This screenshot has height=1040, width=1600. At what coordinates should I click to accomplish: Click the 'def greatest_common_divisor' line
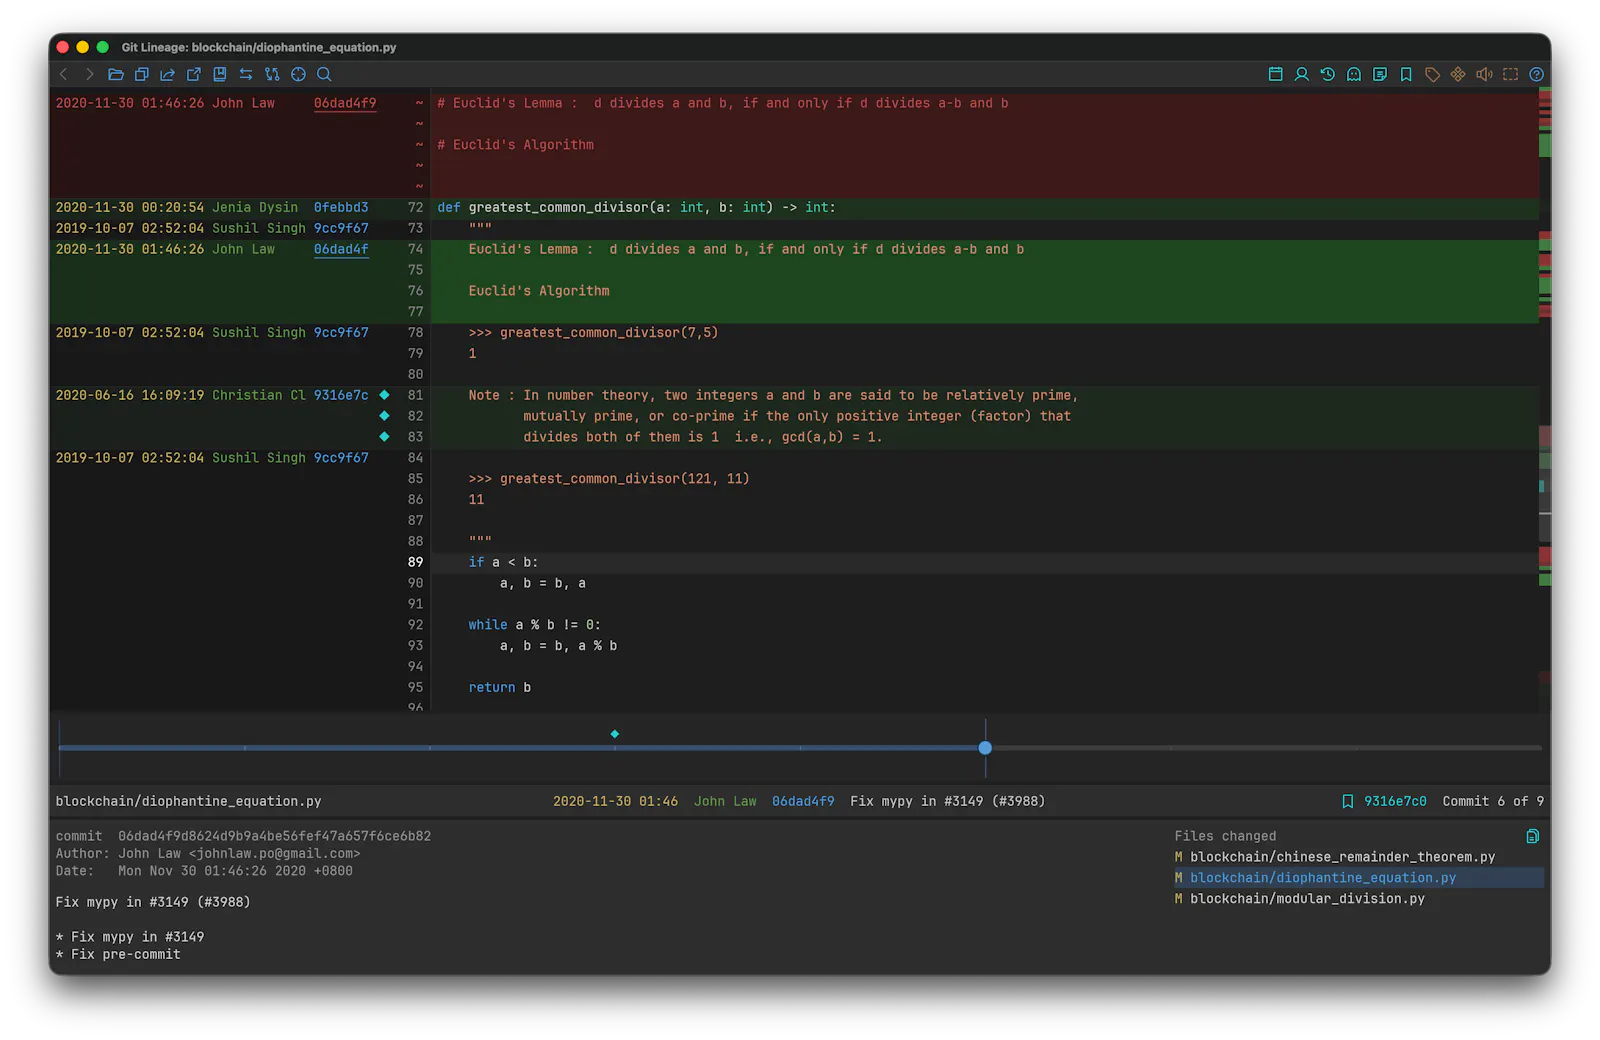click(x=636, y=207)
